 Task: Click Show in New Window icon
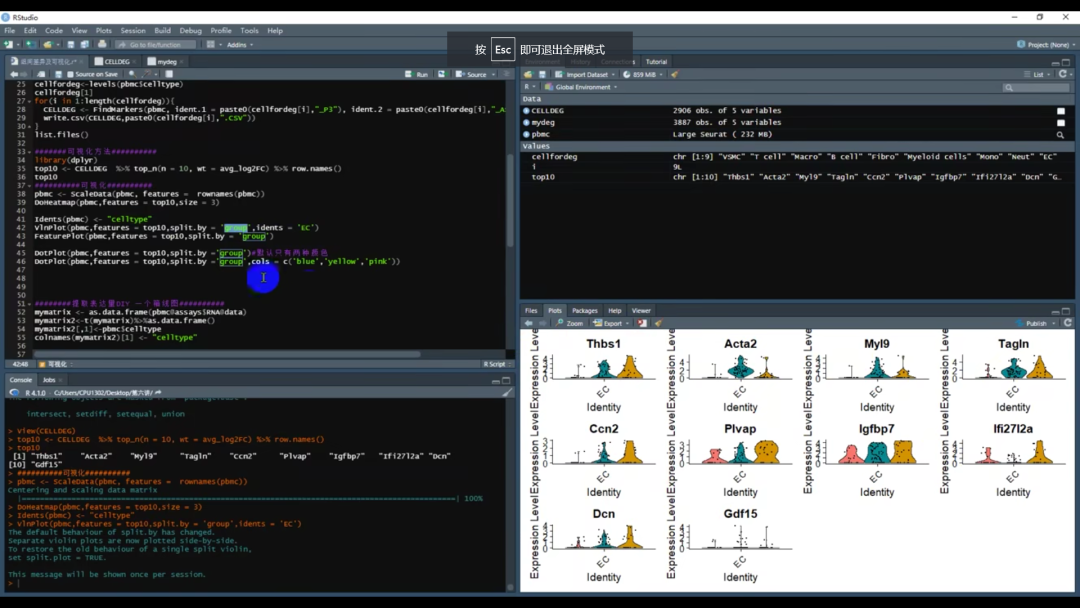[41, 74]
